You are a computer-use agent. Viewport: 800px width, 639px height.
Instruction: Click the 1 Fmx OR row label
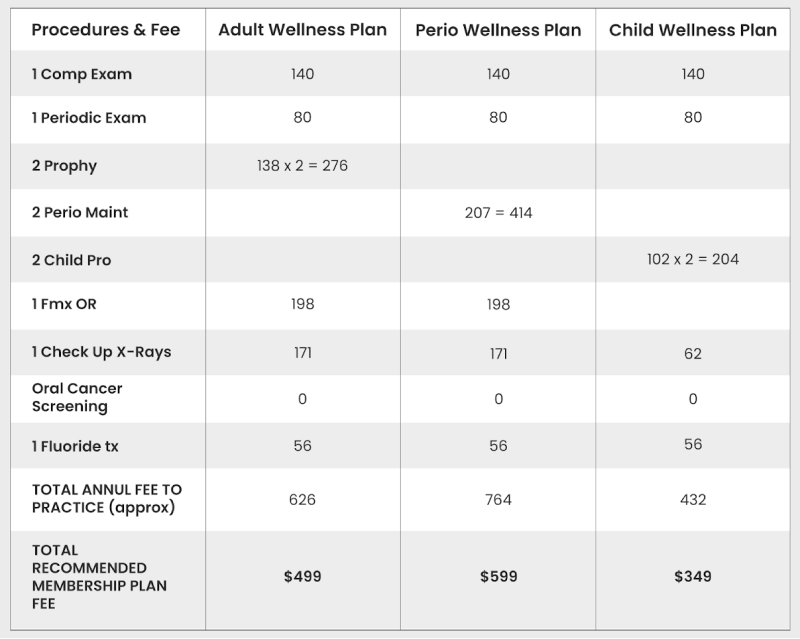point(64,304)
